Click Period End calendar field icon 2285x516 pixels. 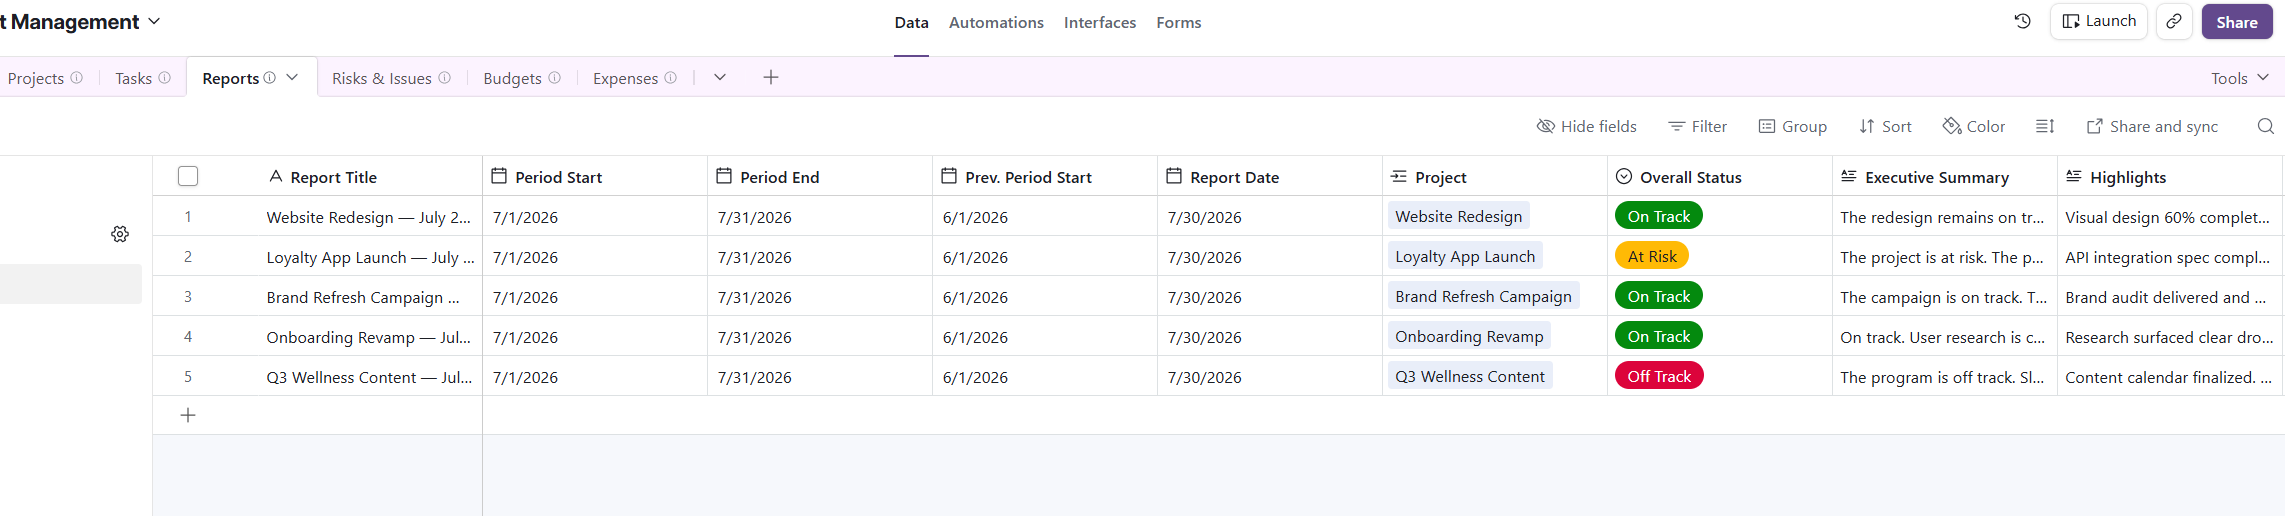click(724, 176)
